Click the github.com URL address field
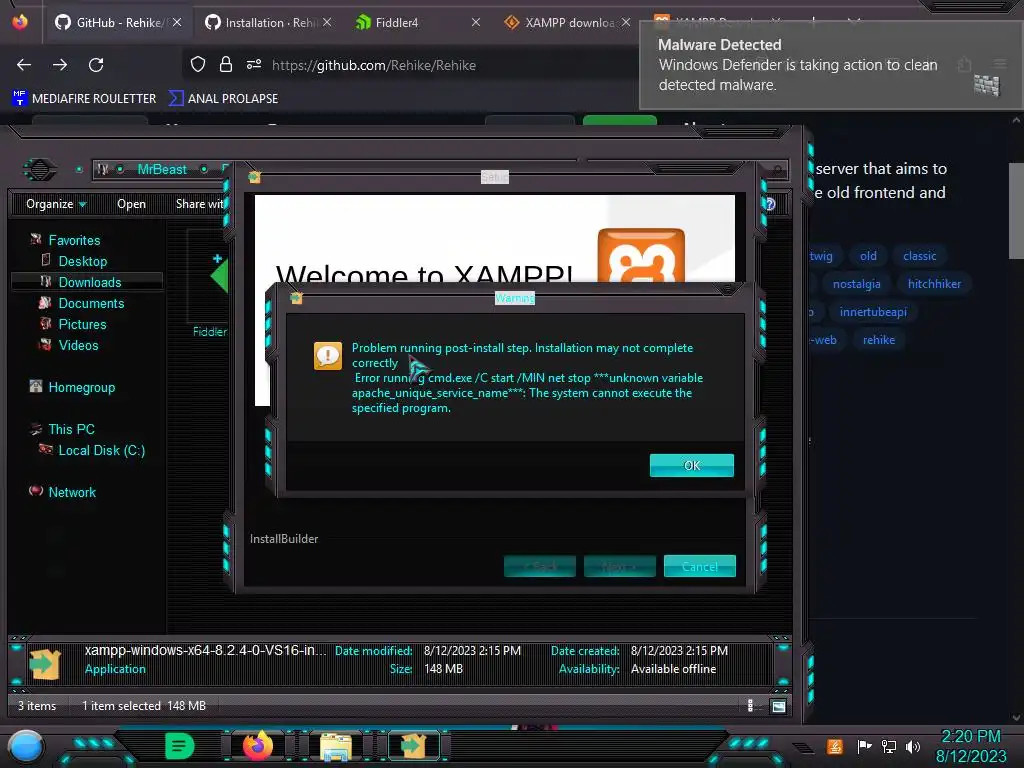 (x=374, y=65)
